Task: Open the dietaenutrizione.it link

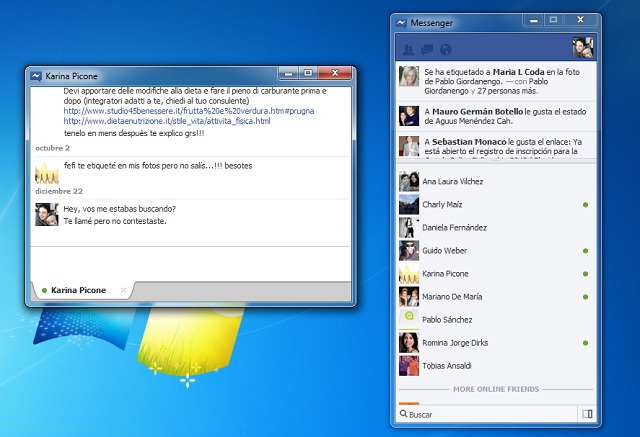Action: point(165,121)
